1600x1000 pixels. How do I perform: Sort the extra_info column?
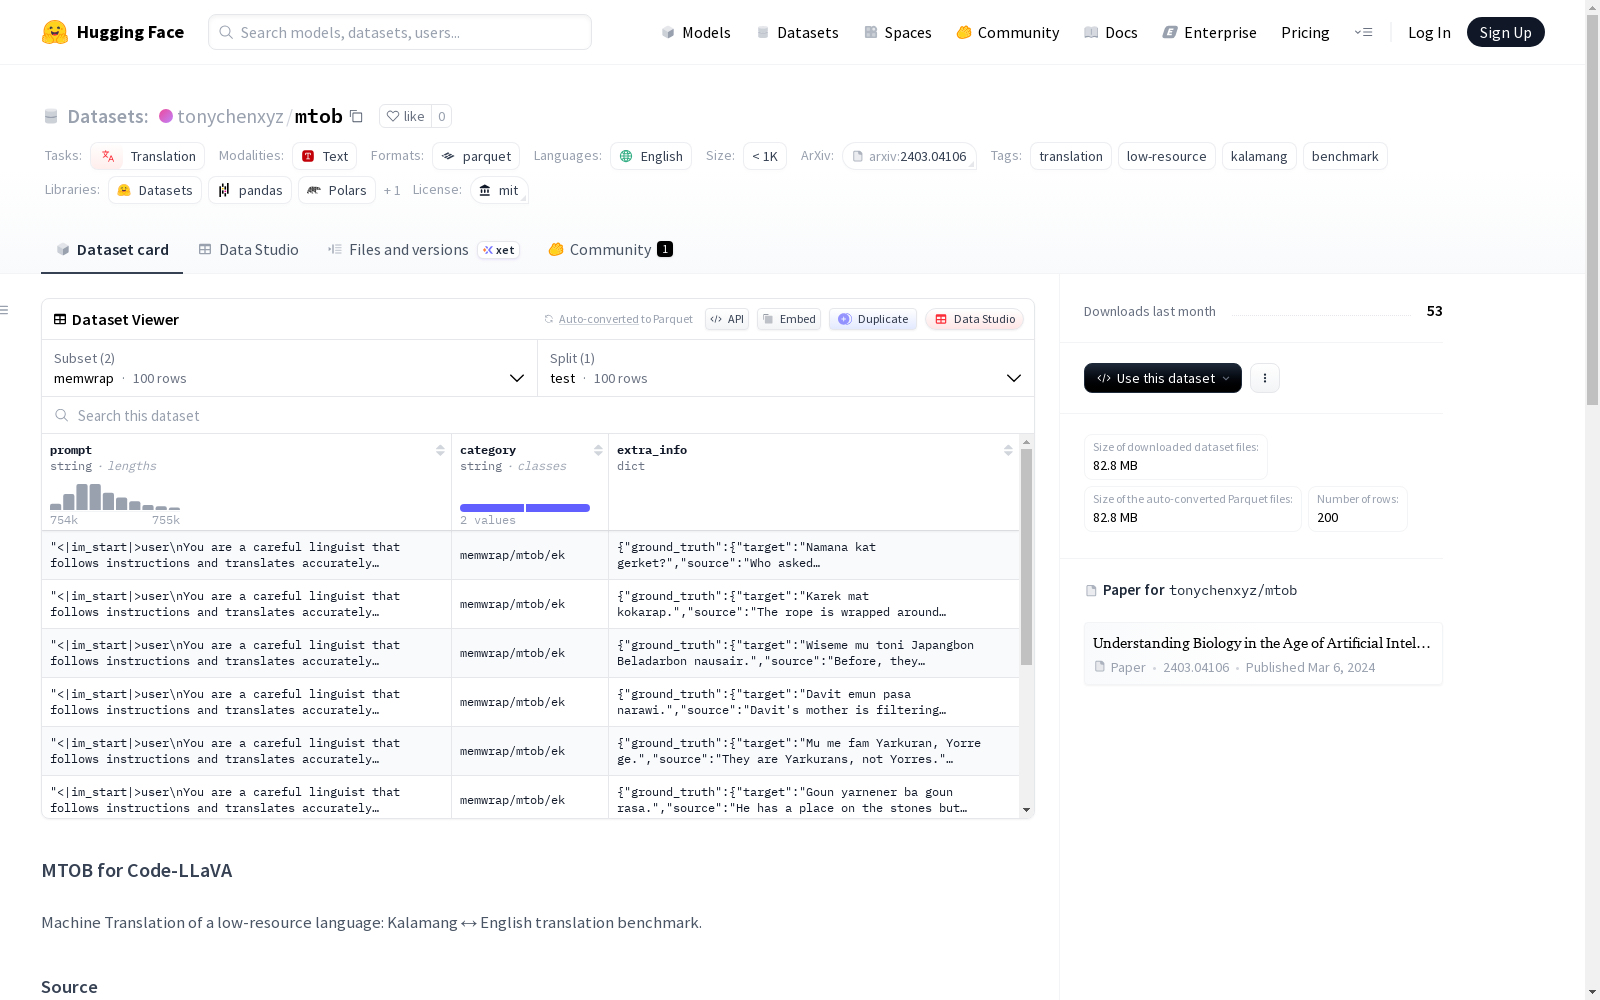[x=1008, y=450]
